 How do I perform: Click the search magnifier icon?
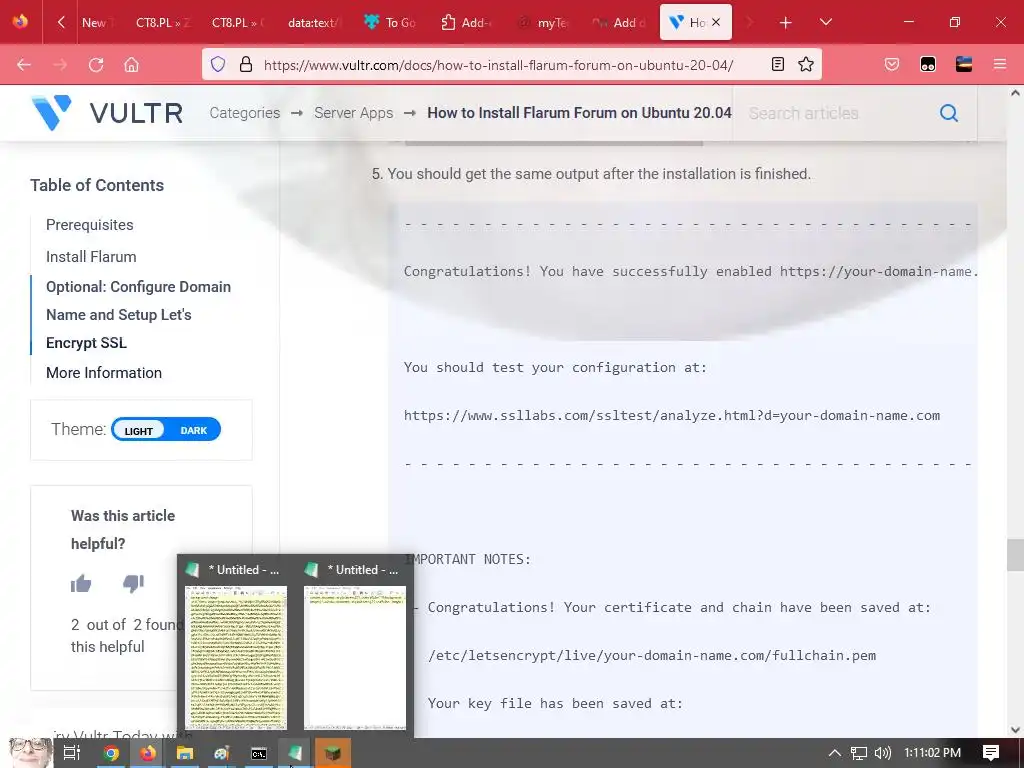point(948,113)
